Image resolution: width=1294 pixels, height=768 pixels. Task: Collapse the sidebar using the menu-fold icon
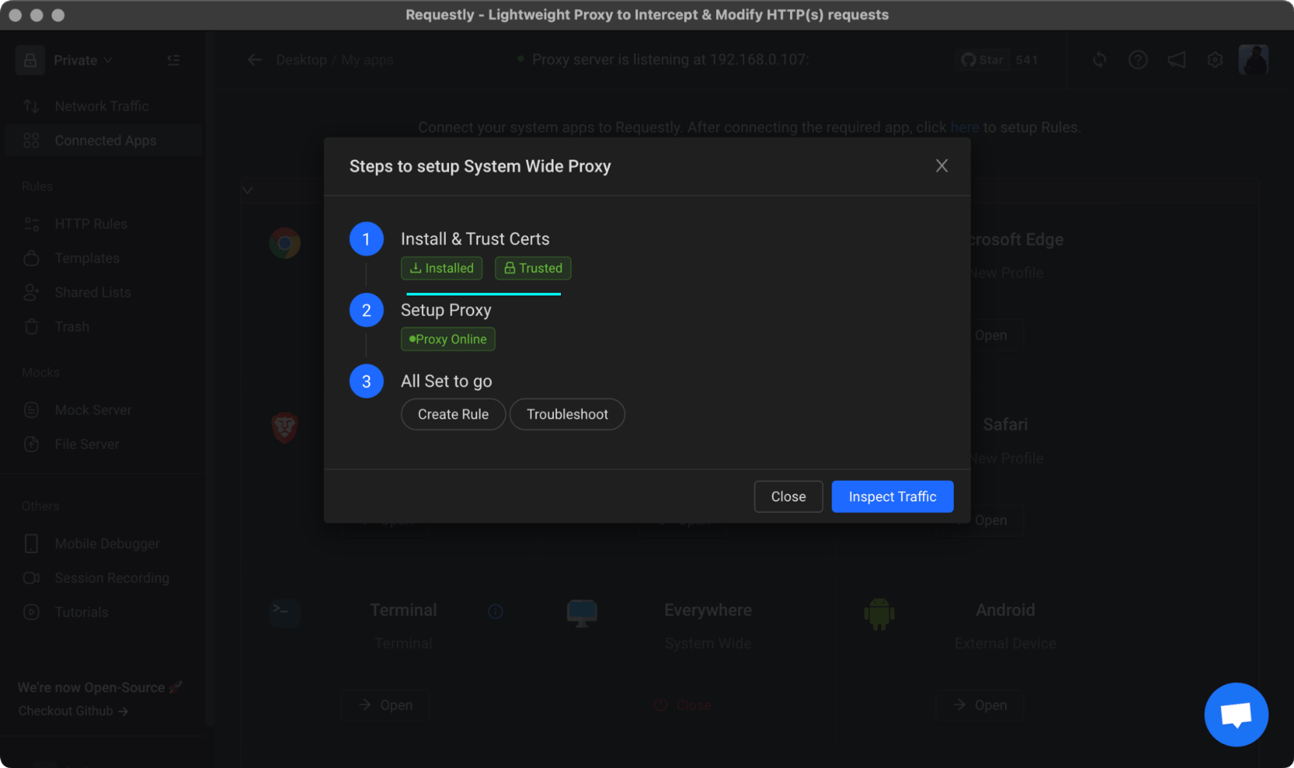point(174,60)
